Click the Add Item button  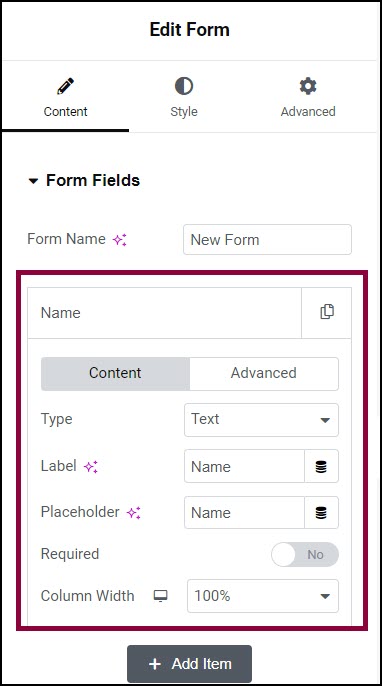[x=189, y=664]
